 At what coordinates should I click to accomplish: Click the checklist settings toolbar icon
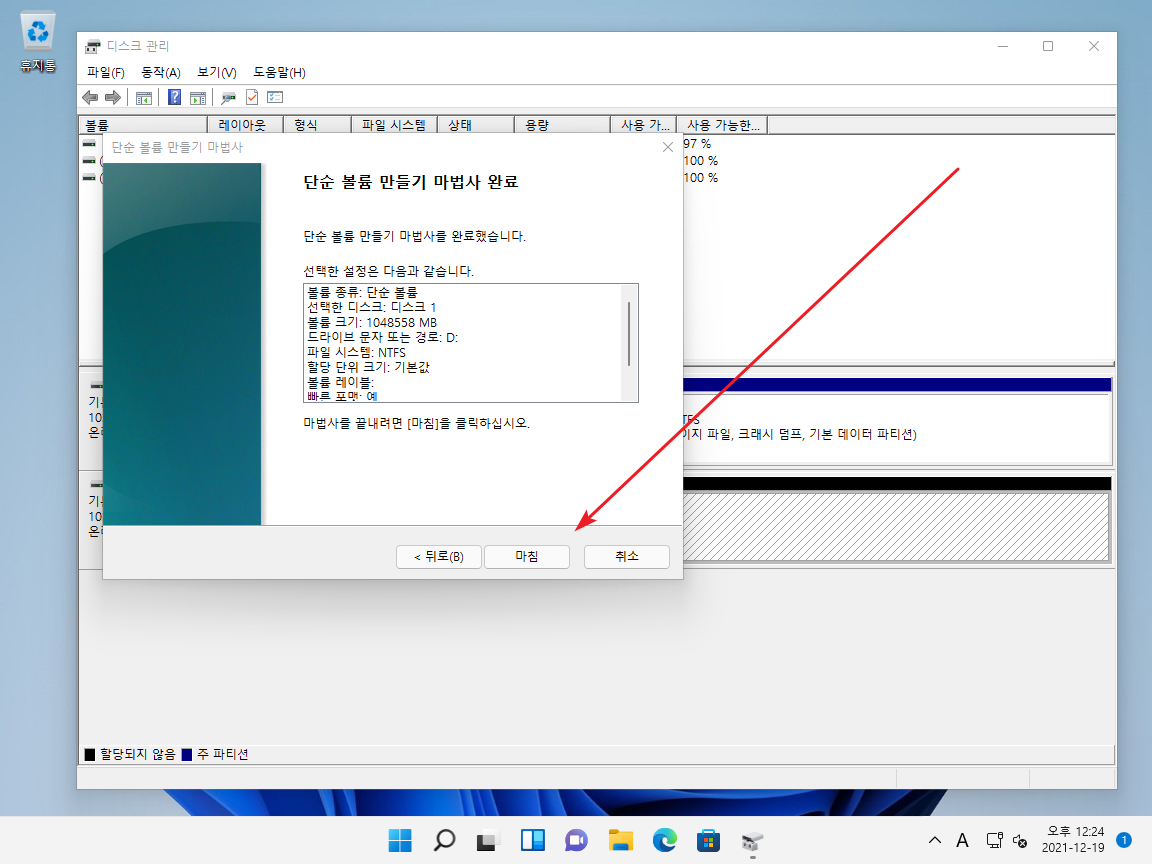275,97
